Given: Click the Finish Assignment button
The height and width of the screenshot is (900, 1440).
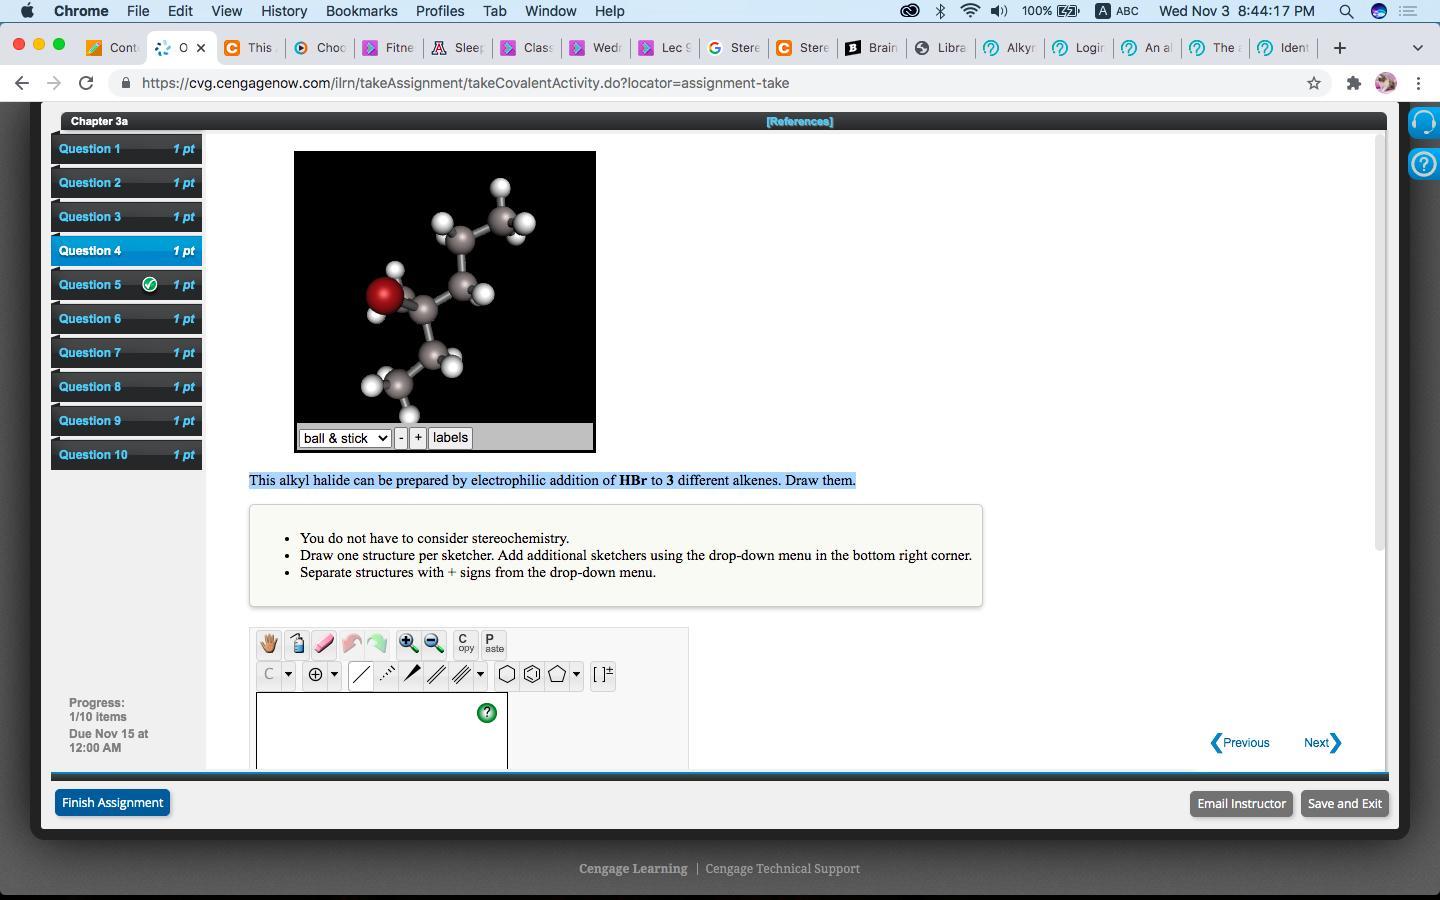Looking at the screenshot, I should coord(112,803).
